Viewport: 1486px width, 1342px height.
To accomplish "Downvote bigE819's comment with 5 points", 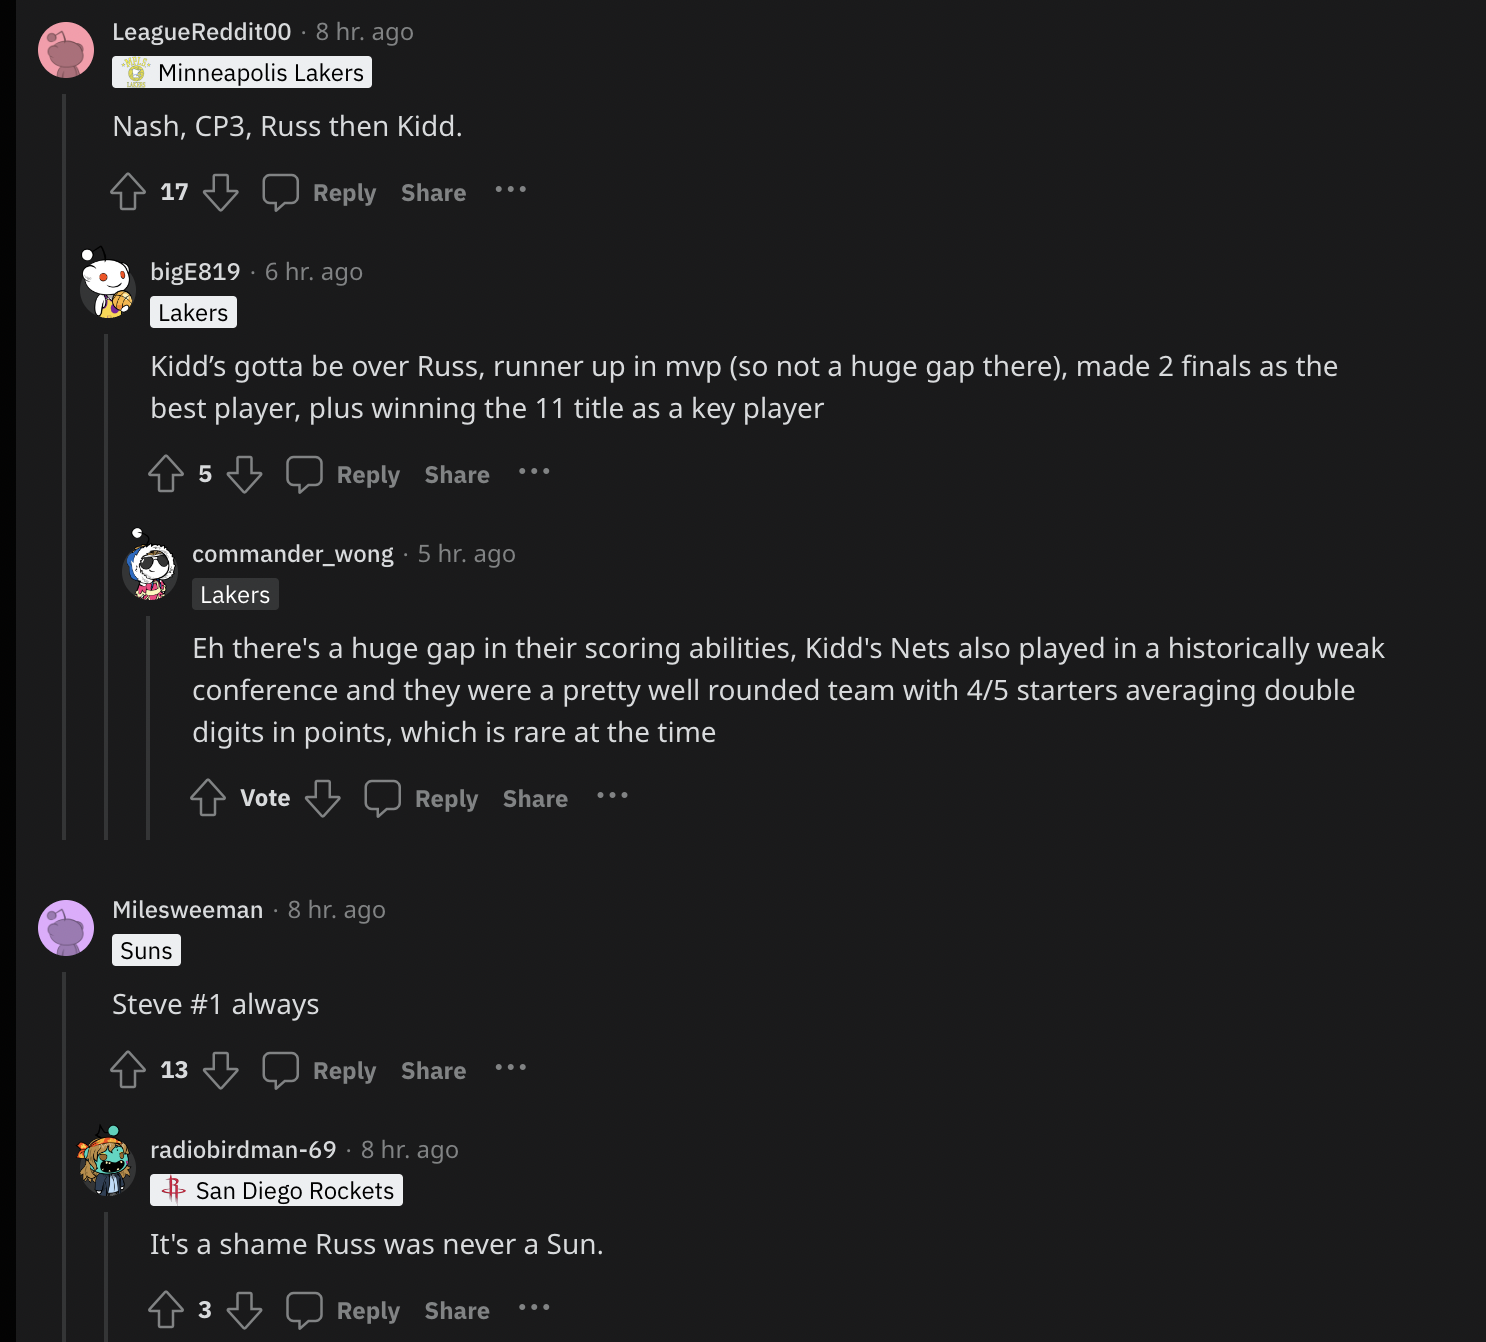I will tap(244, 474).
